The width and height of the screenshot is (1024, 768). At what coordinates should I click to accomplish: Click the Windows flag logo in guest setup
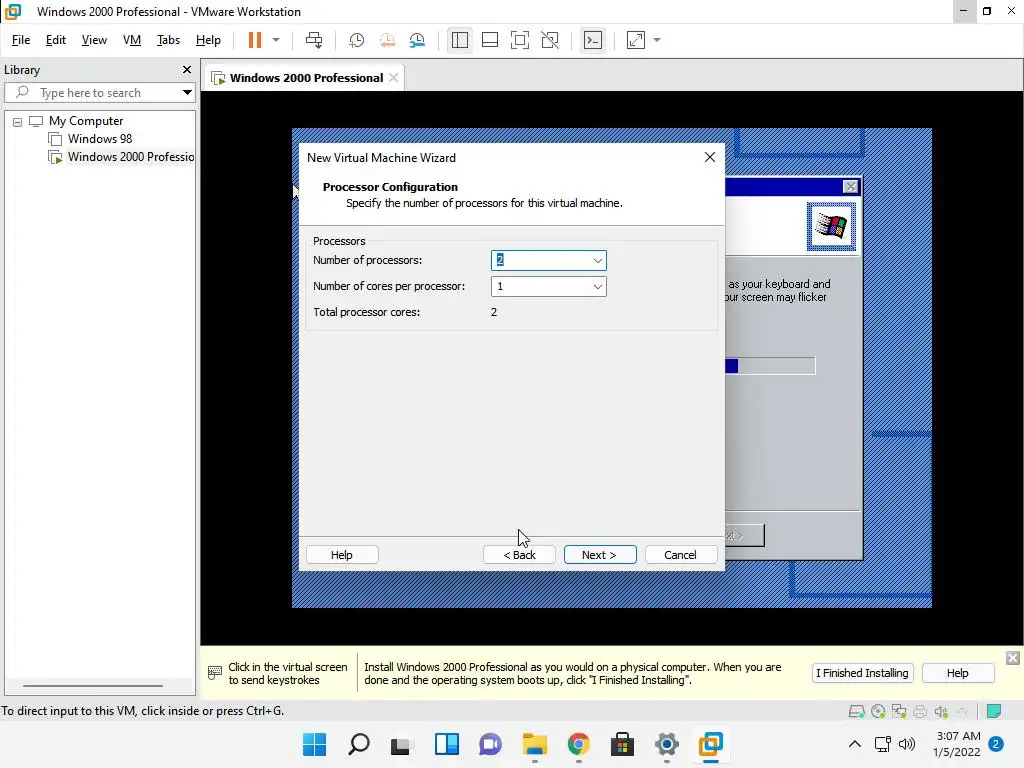click(x=831, y=227)
